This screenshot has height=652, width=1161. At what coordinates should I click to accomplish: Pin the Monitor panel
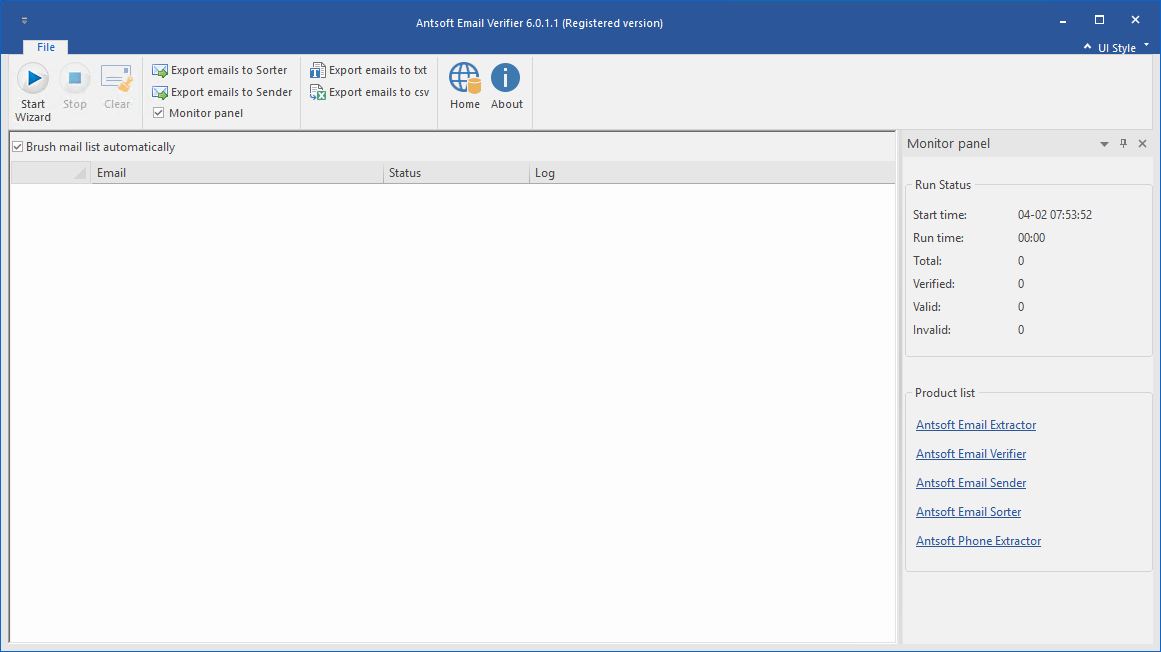[x=1123, y=144]
